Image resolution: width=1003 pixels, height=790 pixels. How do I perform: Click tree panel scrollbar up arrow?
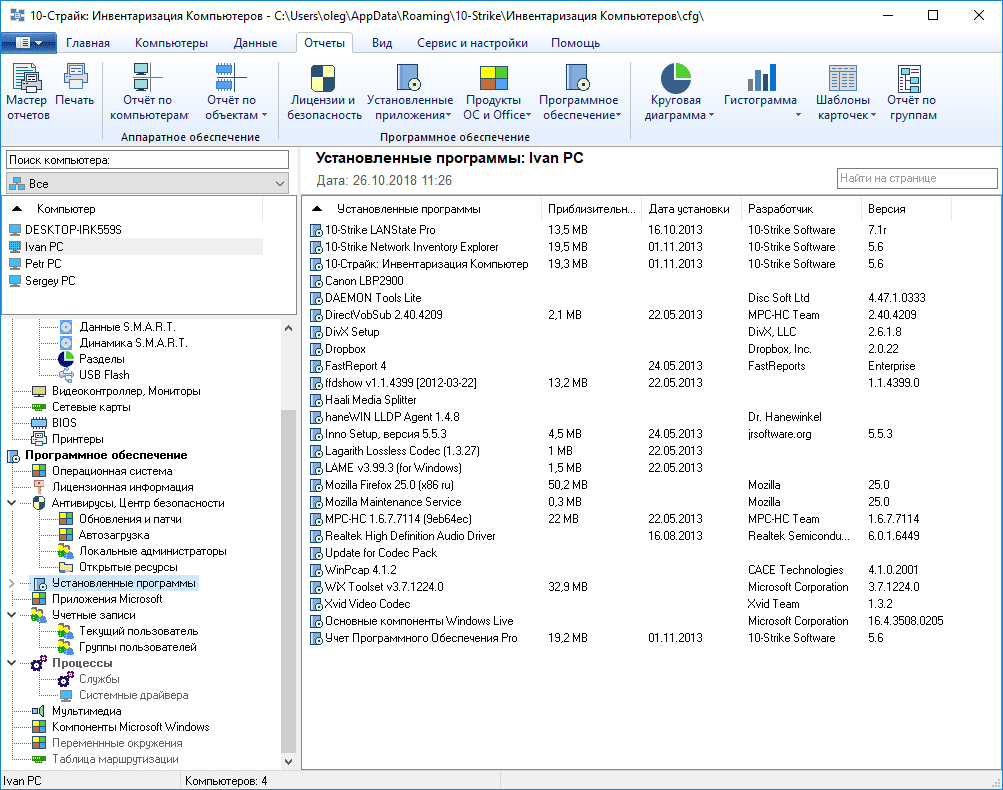coord(288,328)
